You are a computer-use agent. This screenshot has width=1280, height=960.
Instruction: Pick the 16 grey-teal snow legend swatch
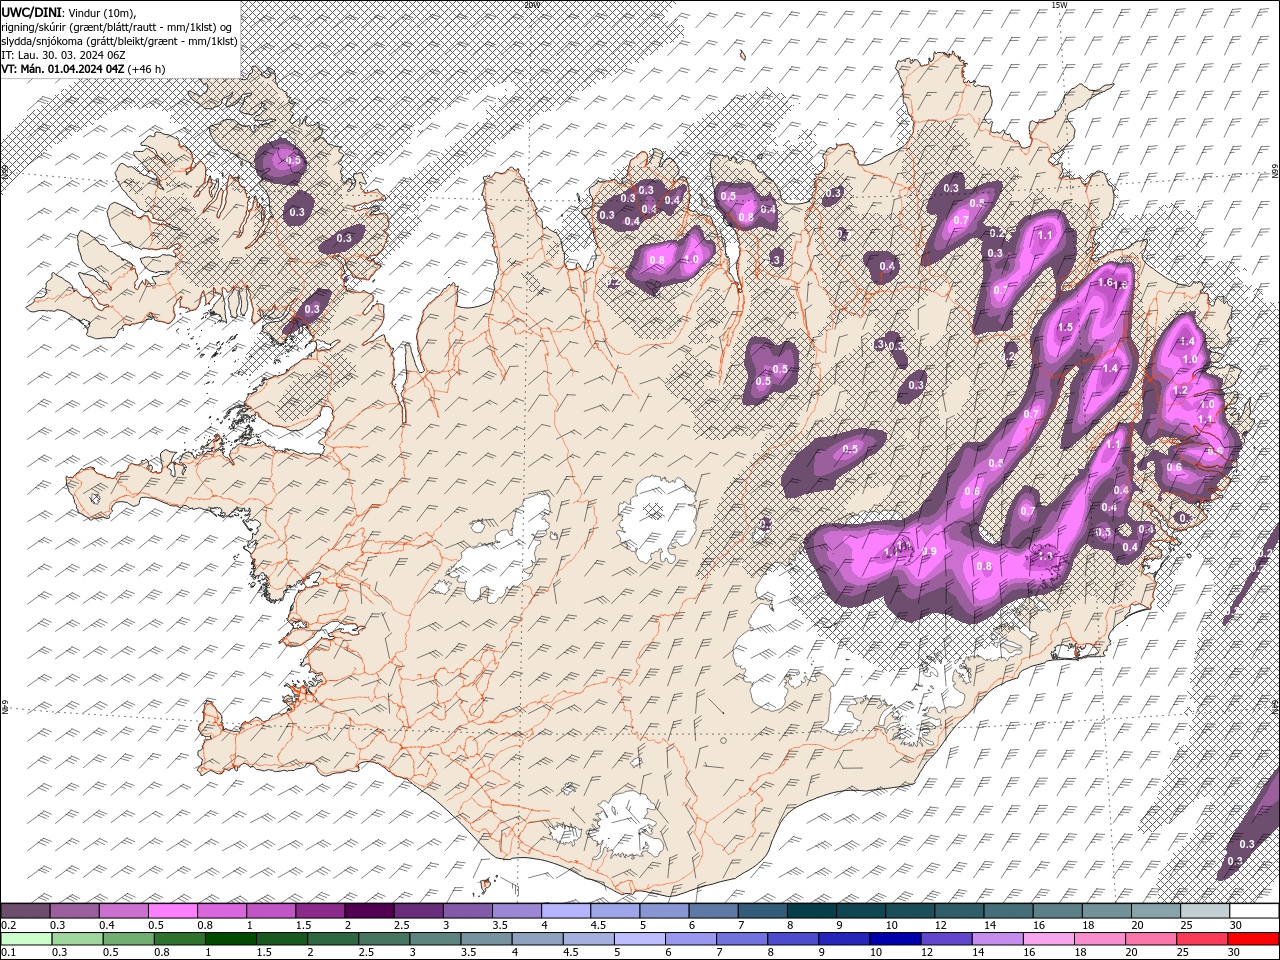point(1057,911)
